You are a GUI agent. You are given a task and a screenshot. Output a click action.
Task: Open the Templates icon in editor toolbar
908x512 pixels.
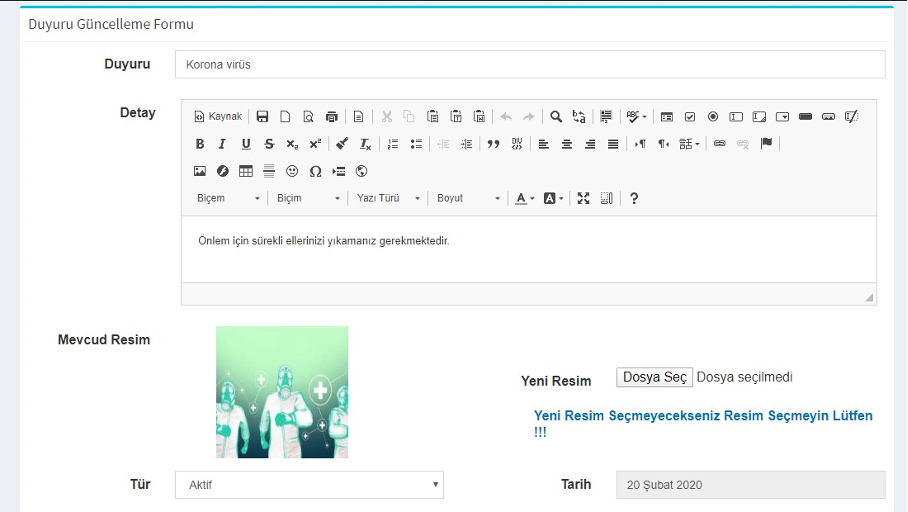tap(358, 116)
